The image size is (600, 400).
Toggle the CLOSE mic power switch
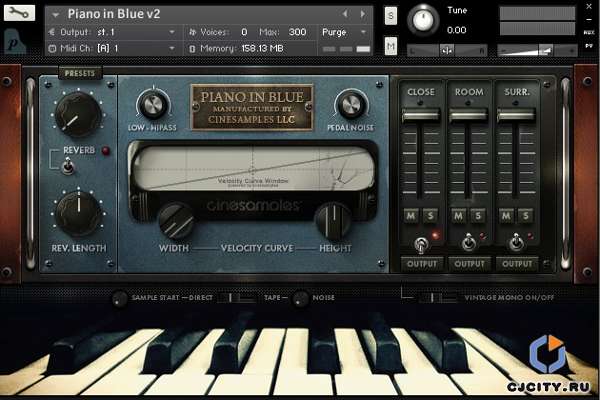[x=421, y=244]
